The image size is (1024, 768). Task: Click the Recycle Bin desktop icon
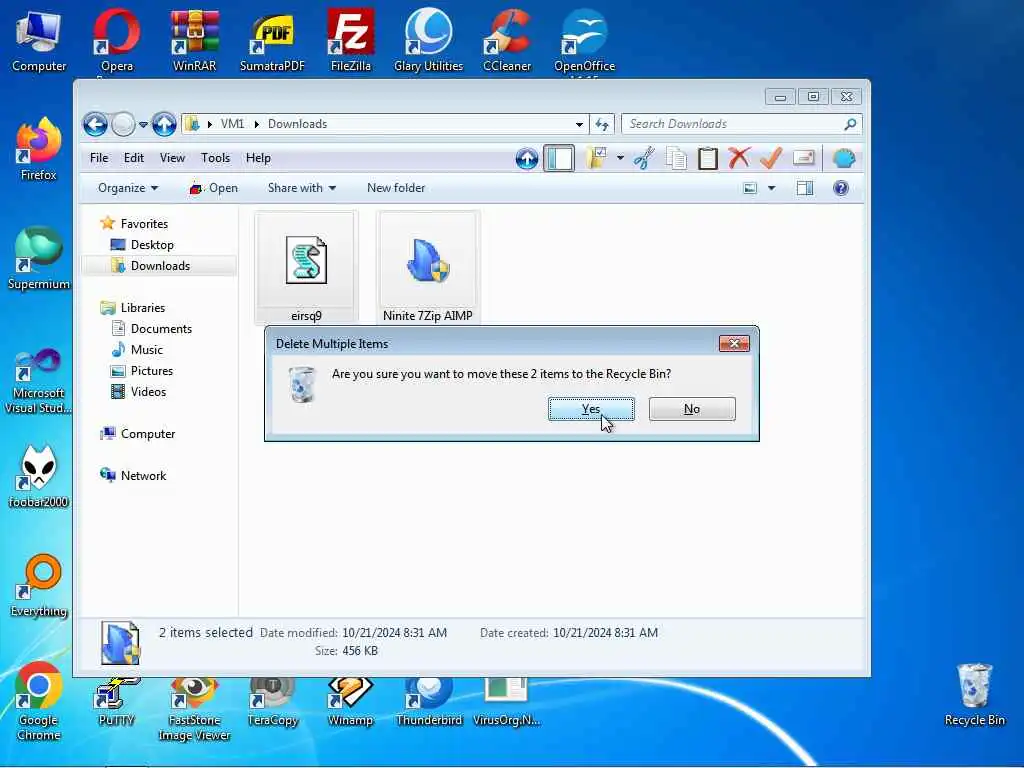coord(974,695)
